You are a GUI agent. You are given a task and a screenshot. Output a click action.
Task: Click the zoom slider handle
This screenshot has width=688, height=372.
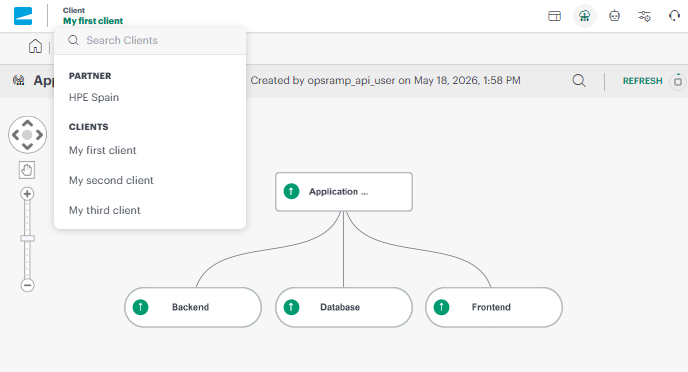27,239
